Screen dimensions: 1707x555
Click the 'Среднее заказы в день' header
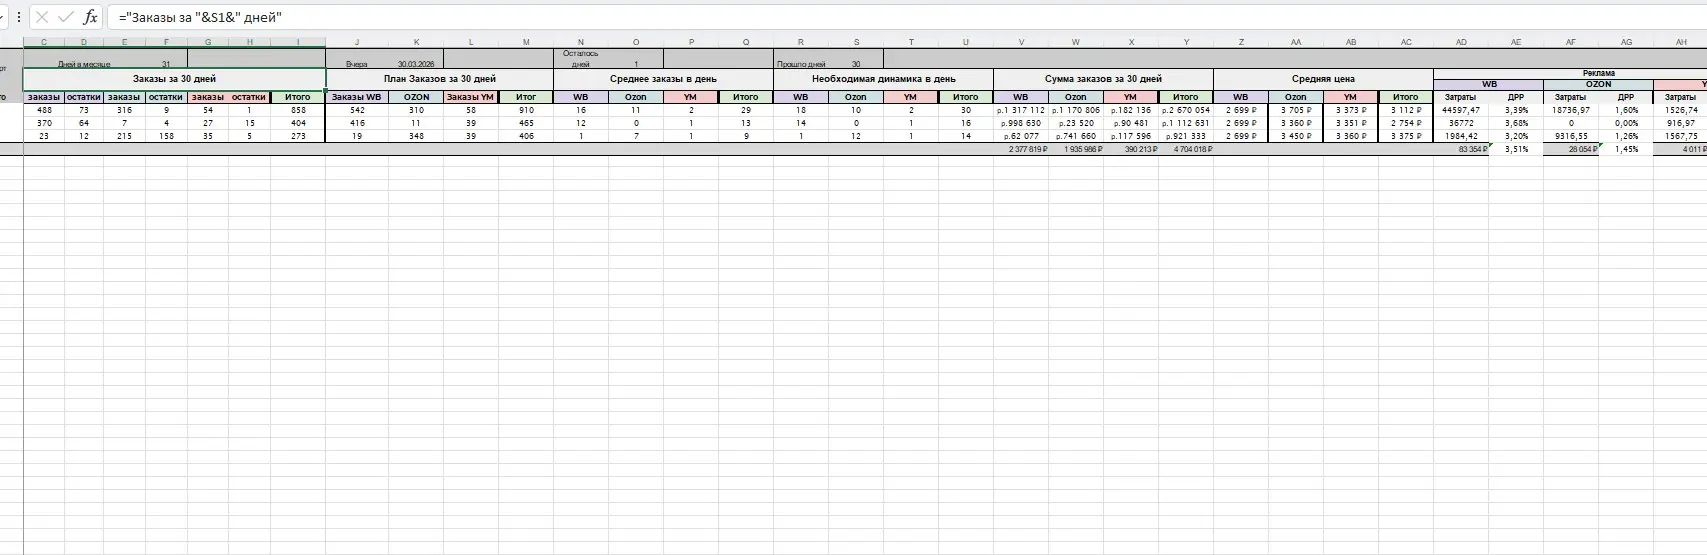[x=663, y=79]
